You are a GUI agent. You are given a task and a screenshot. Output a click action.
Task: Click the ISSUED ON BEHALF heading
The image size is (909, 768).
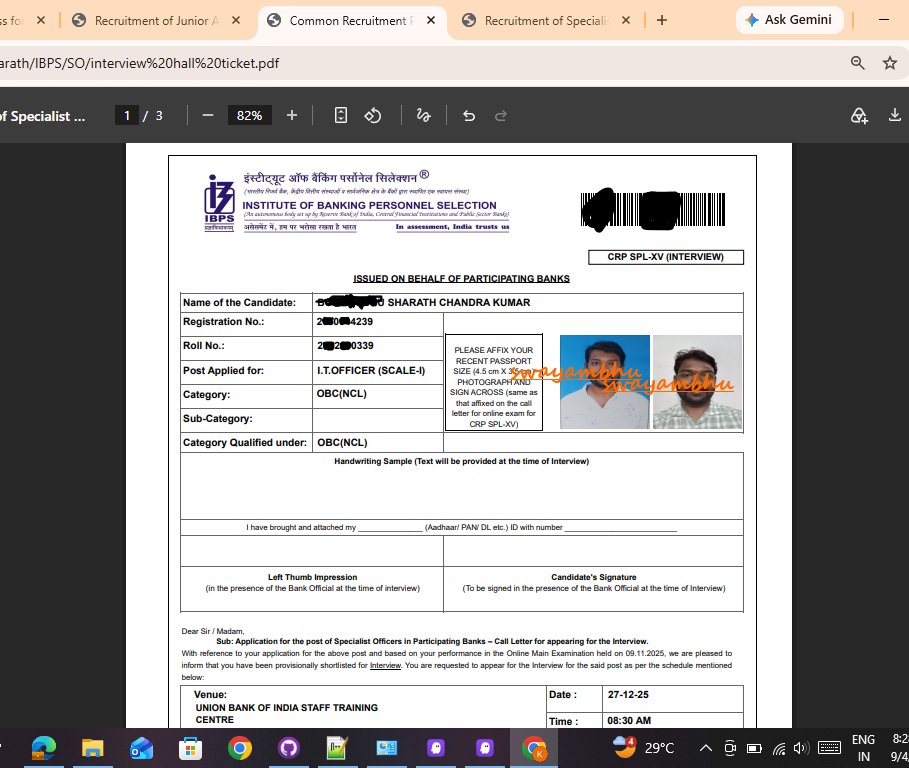click(x=461, y=279)
